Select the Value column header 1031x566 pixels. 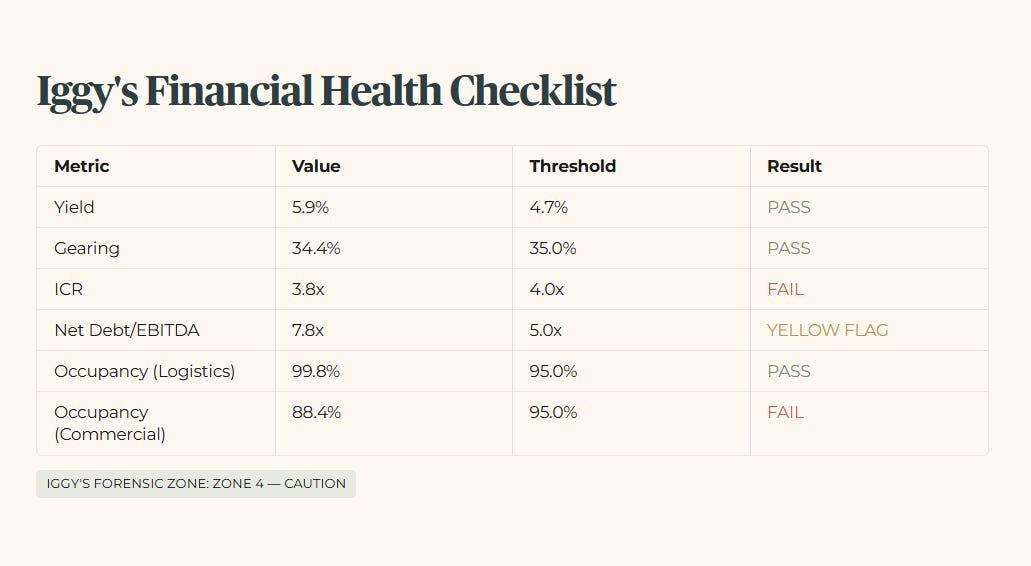click(x=316, y=166)
